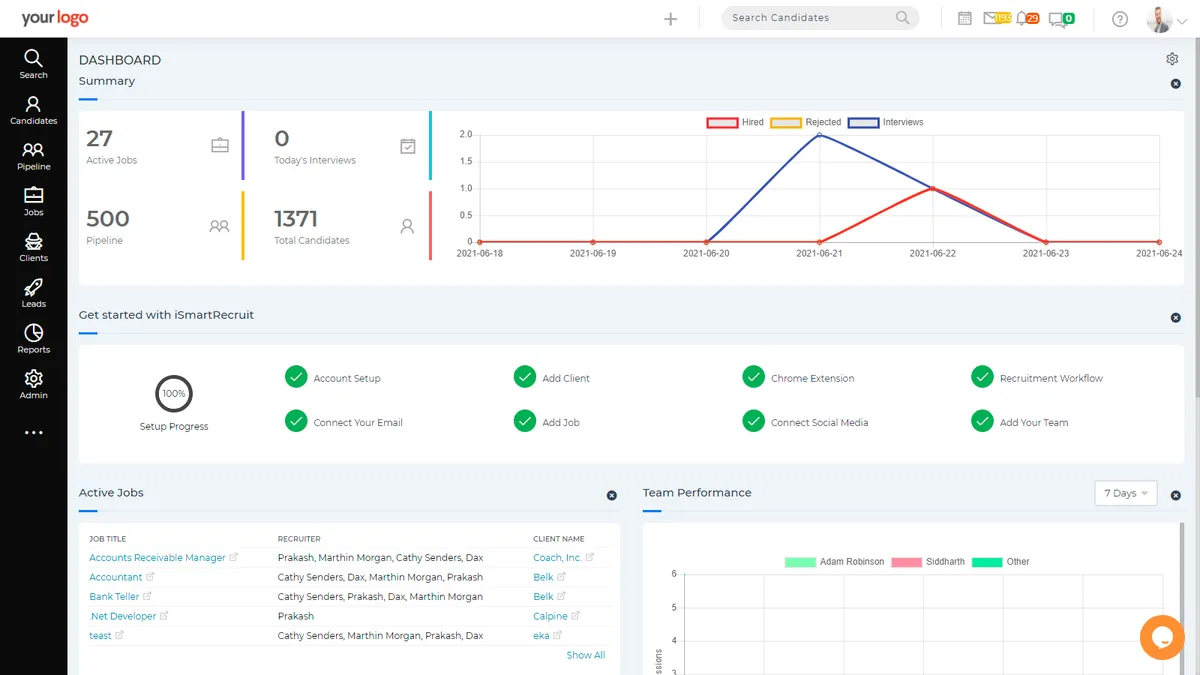Viewport: 1200px width, 675px height.
Task: Close the Active Jobs panel
Action: point(612,495)
